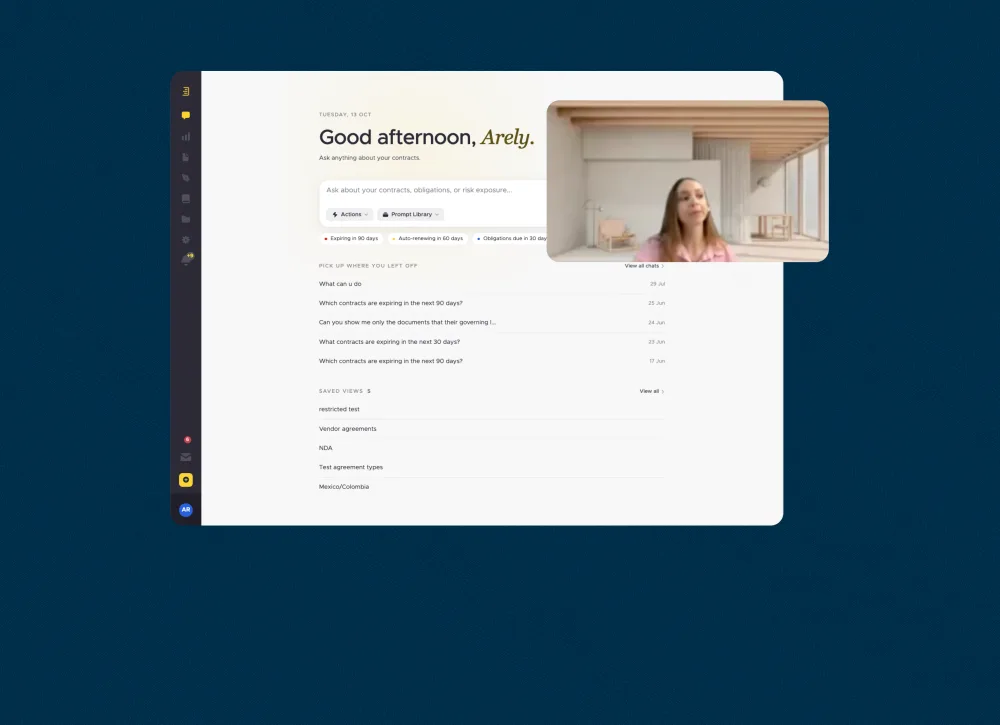Select the 'Obligations due in 30 days' chip

coord(510,238)
